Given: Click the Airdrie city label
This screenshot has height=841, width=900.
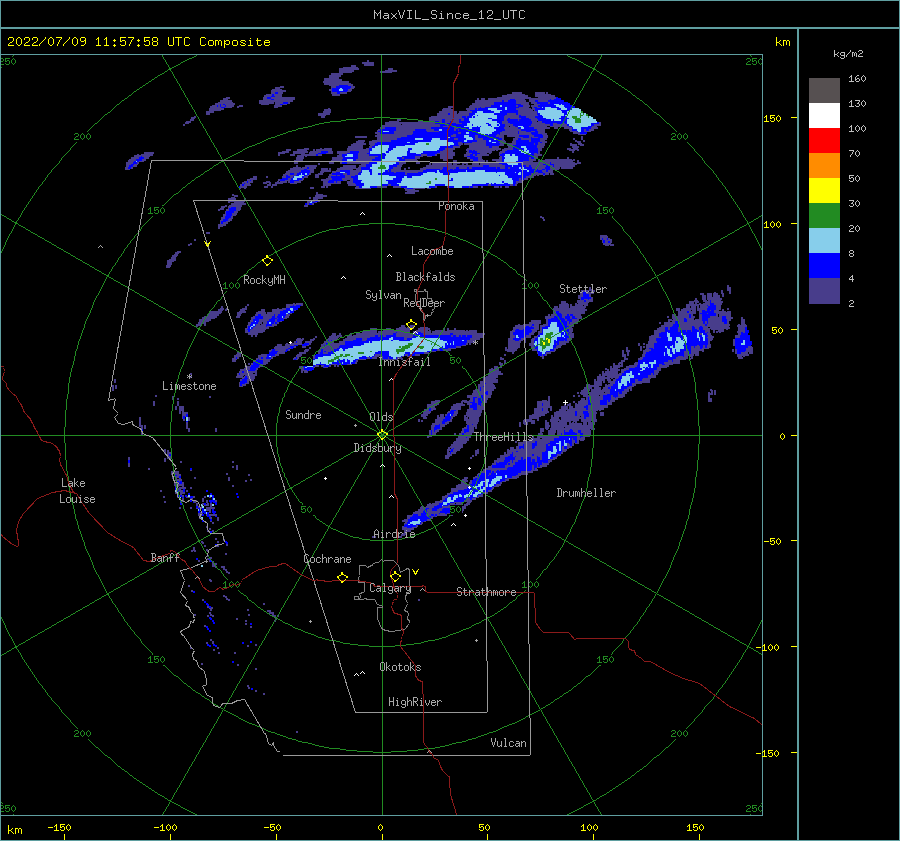Looking at the screenshot, I should tap(394, 534).
